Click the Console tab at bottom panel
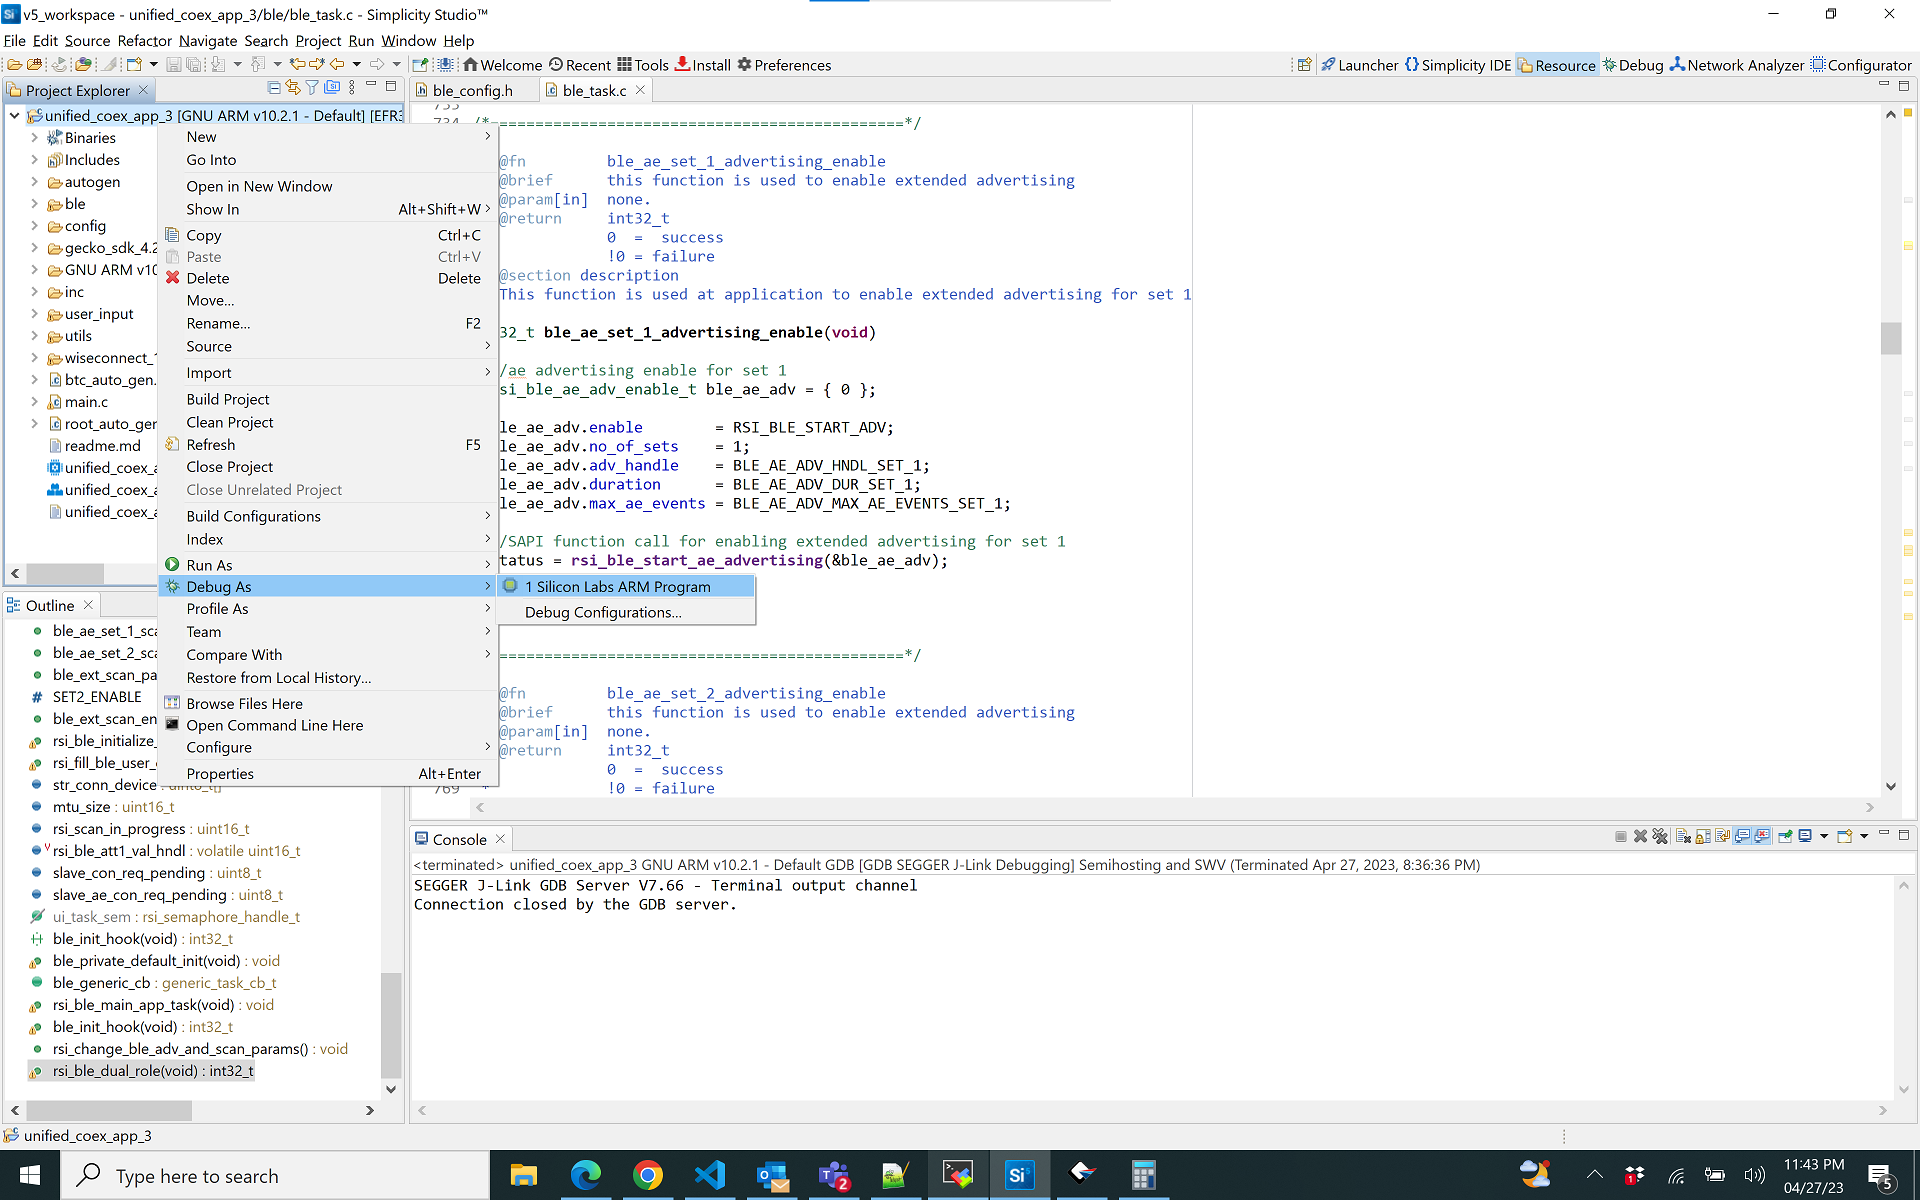 459,838
